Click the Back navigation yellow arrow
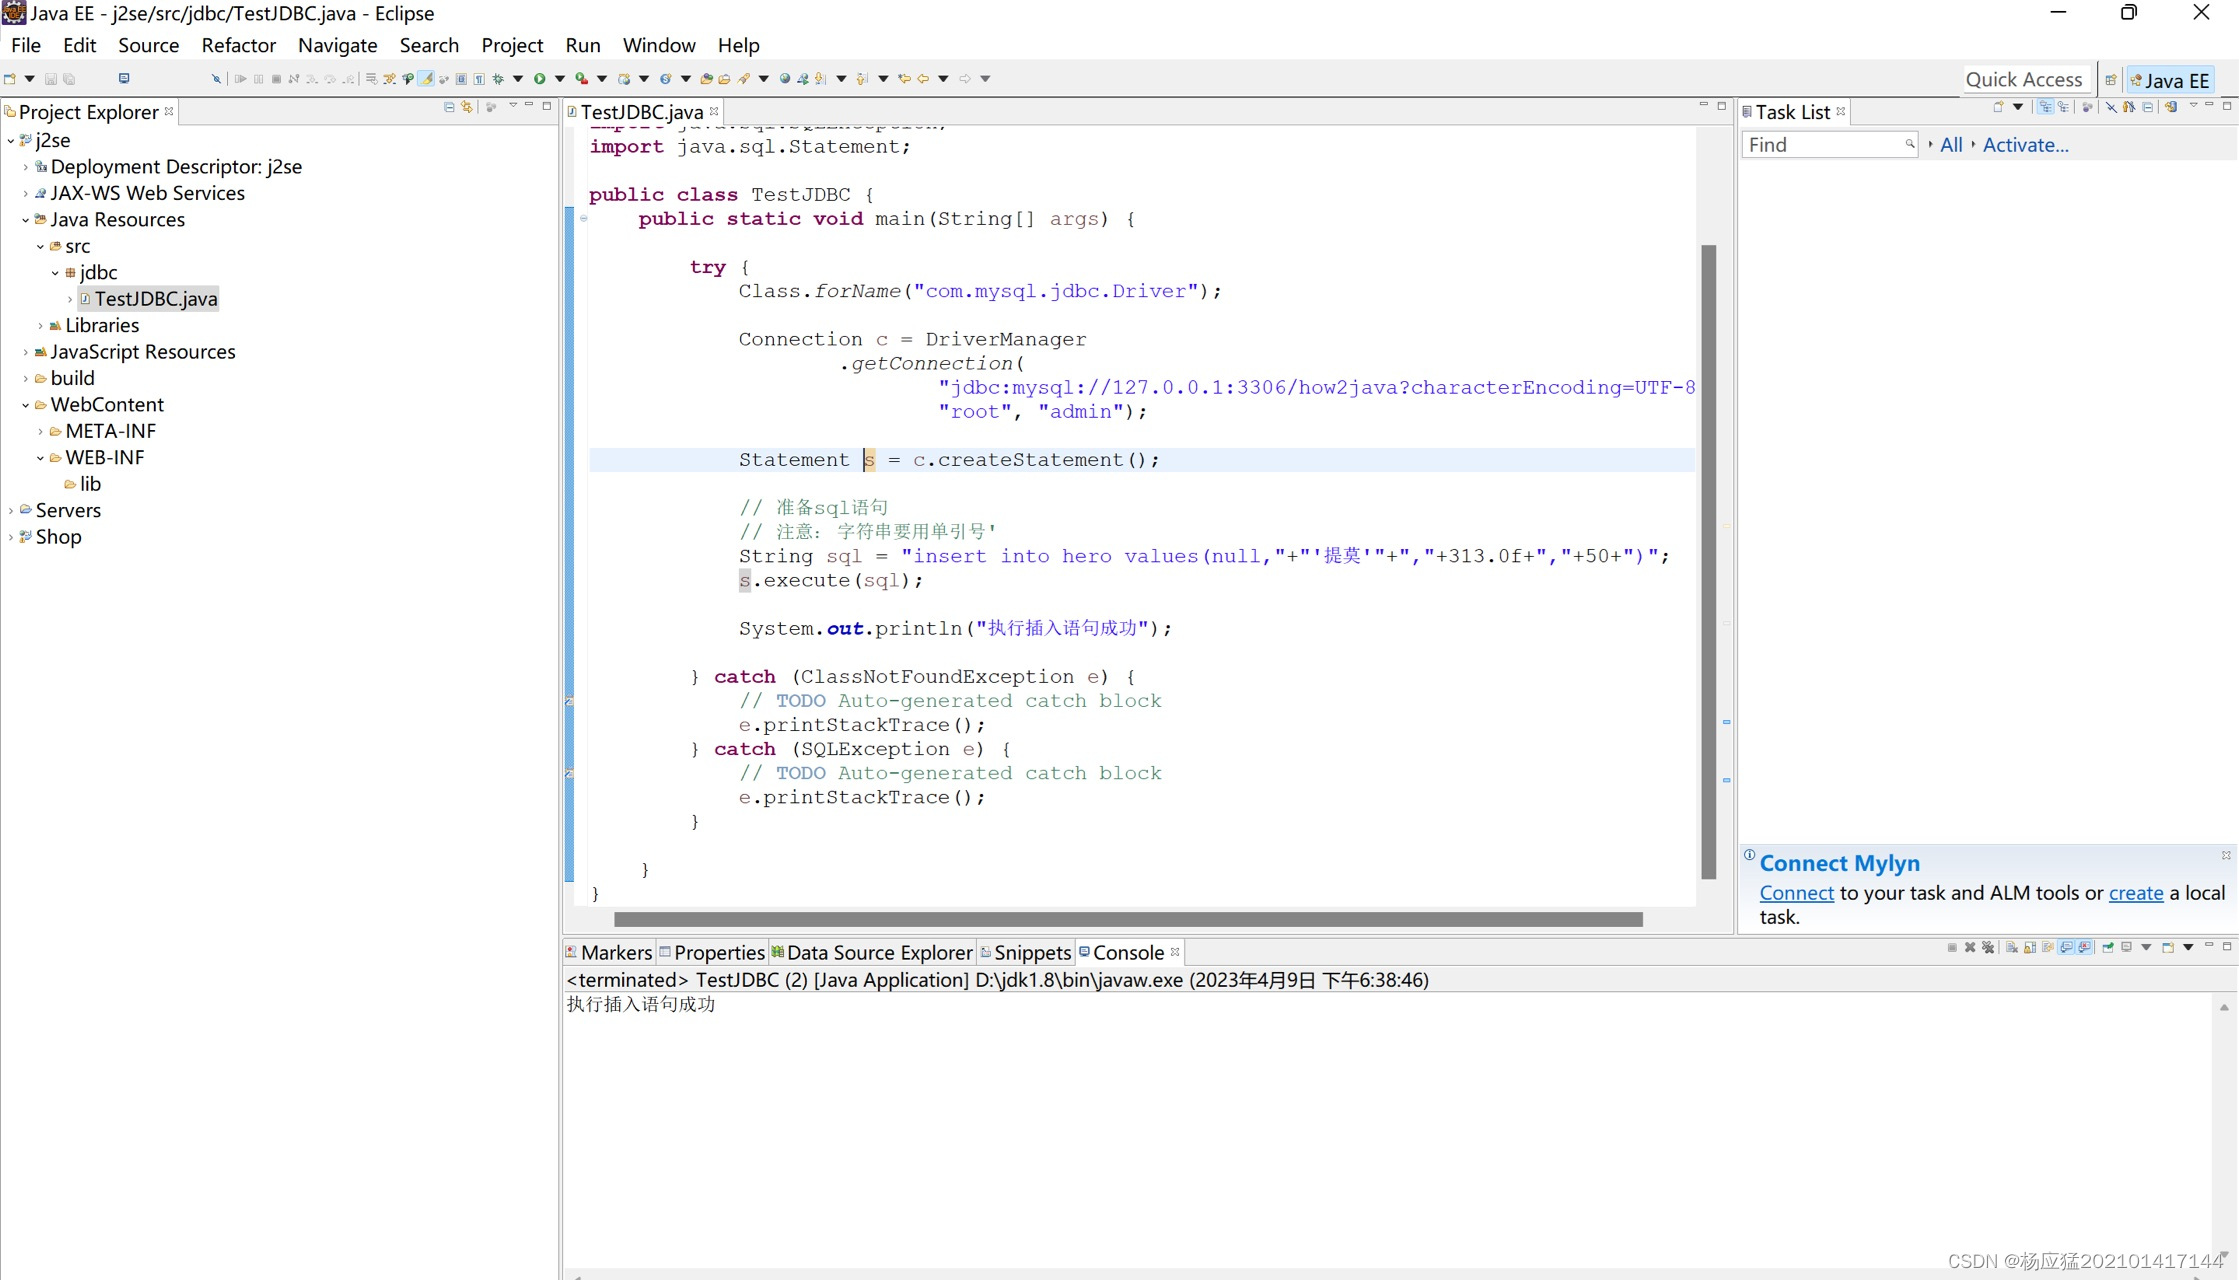The height and width of the screenshot is (1280, 2239). (x=923, y=79)
